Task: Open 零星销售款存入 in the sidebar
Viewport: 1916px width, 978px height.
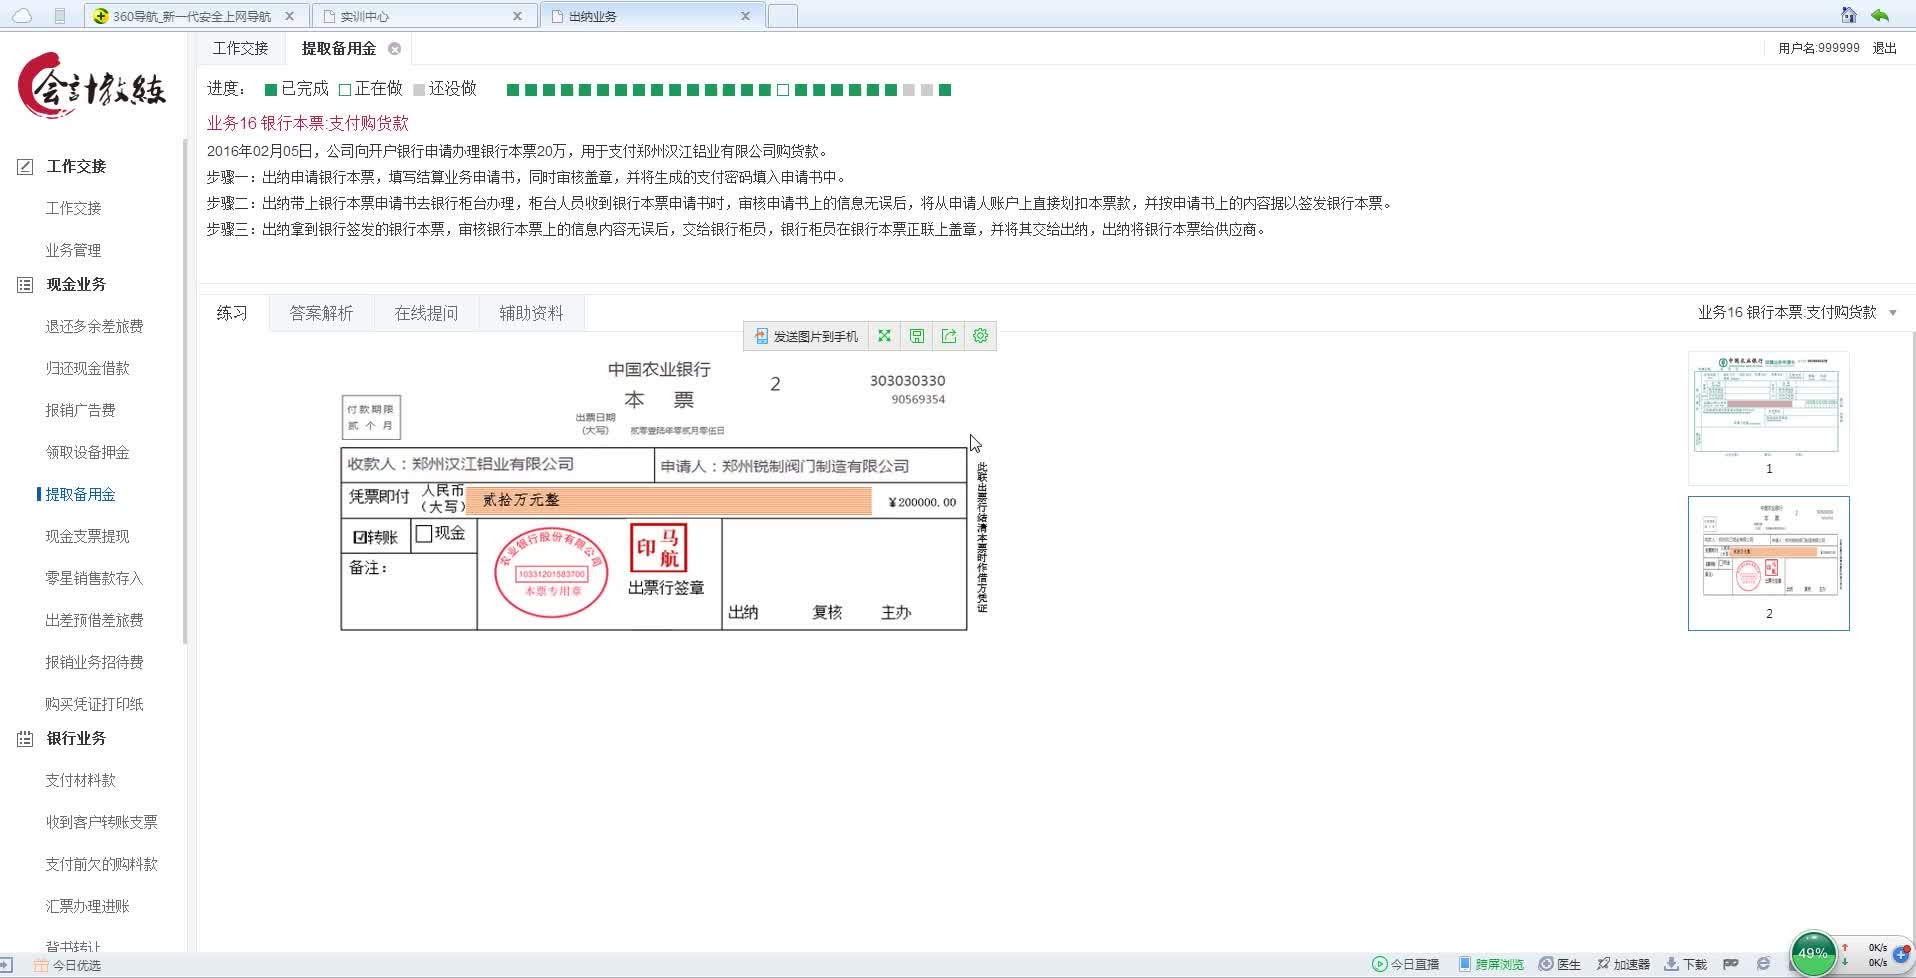Action: tap(94, 578)
